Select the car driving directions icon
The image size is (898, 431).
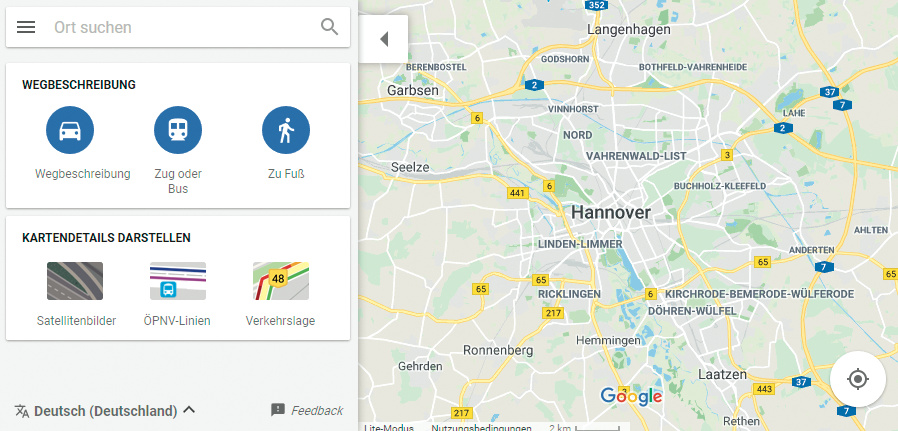pyautogui.click(x=70, y=130)
